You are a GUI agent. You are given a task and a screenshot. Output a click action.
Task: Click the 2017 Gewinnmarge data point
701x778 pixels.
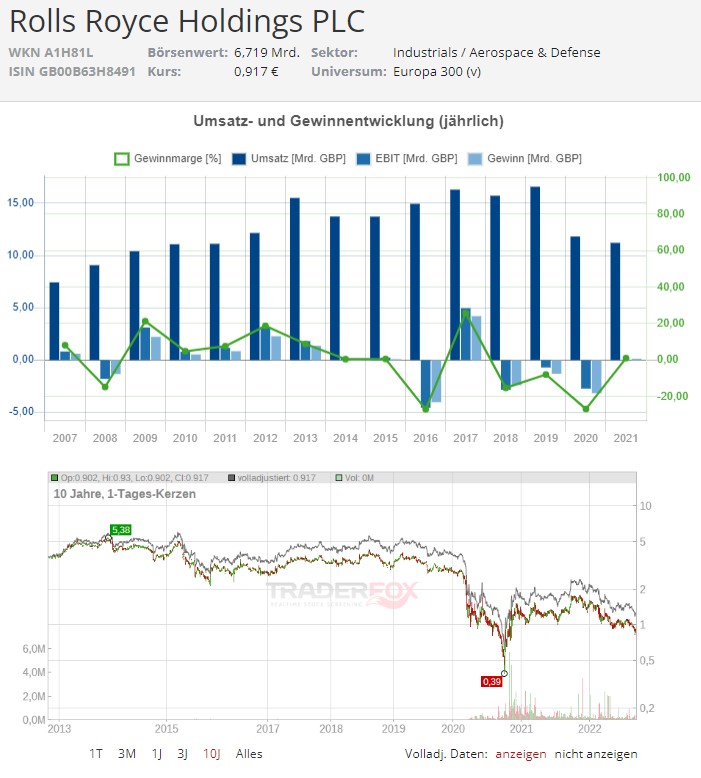(465, 314)
